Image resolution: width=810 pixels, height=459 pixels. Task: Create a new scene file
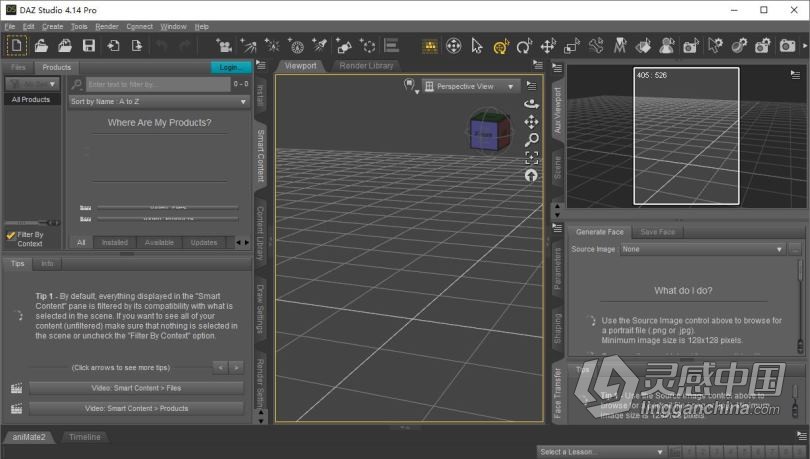17,45
